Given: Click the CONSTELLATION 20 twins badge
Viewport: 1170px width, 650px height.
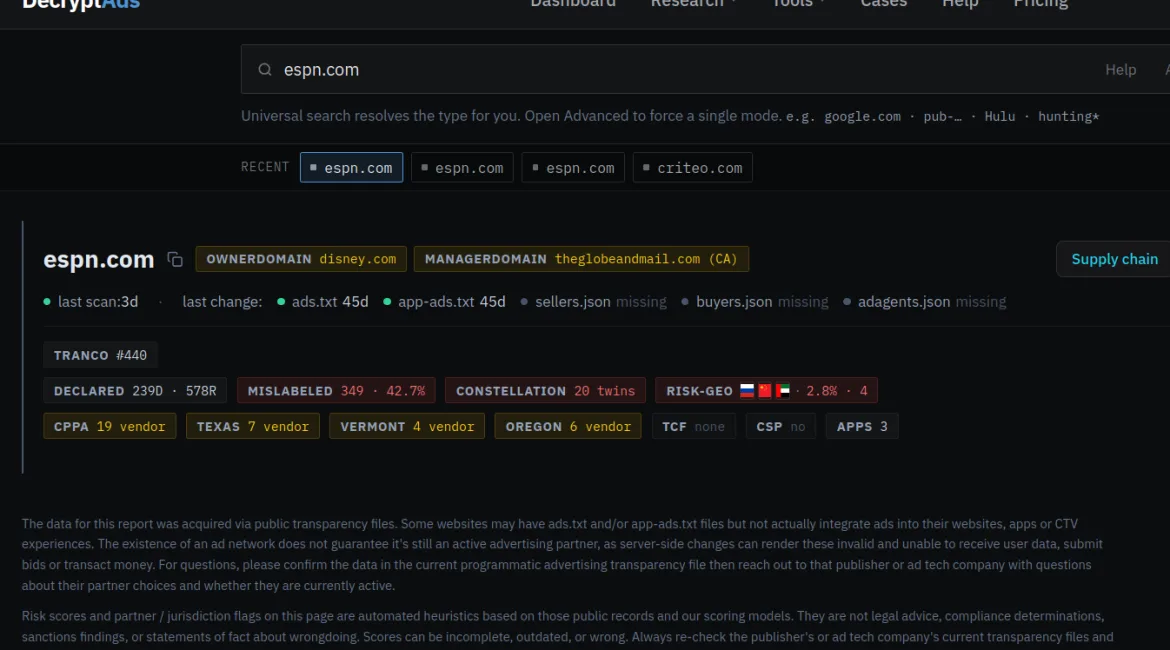Looking at the screenshot, I should pos(545,390).
